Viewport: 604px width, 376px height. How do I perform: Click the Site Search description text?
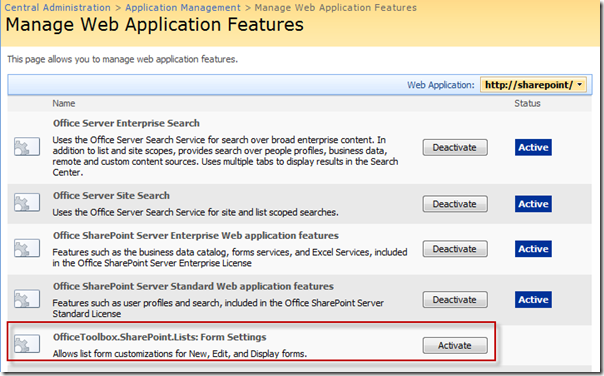click(x=195, y=212)
